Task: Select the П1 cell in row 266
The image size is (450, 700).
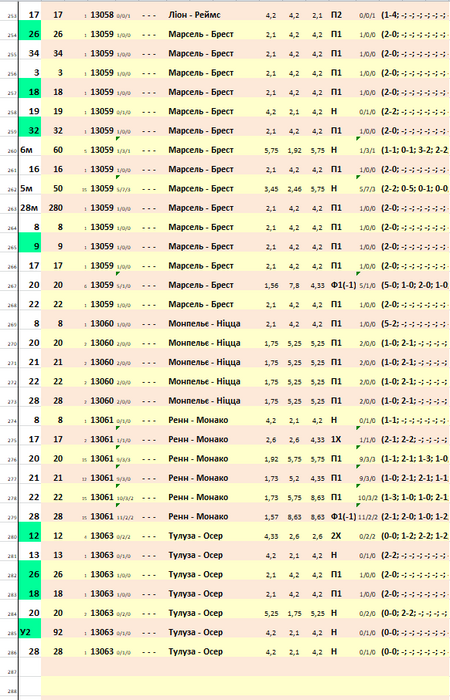Action: [336, 266]
